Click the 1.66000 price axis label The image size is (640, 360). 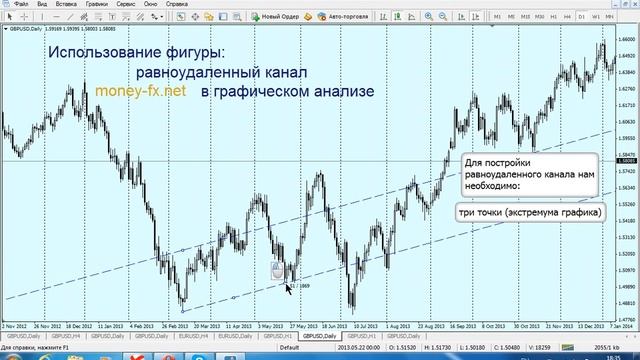pos(627,40)
